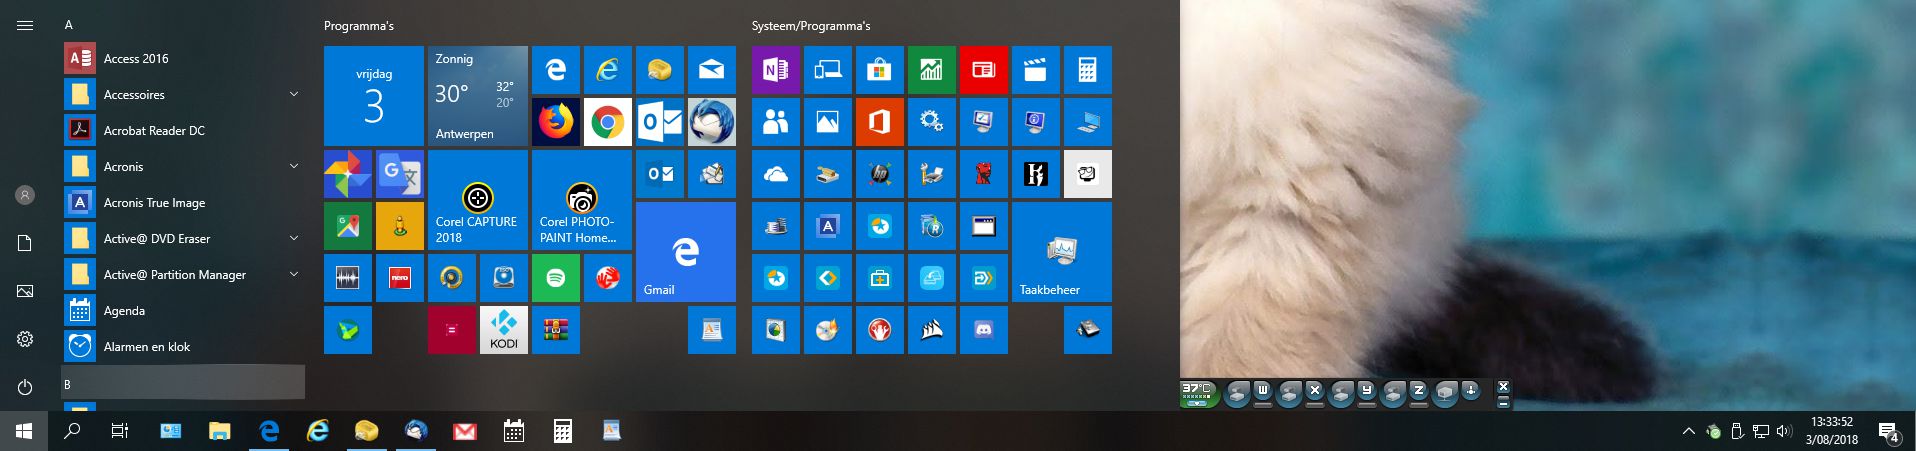The image size is (1916, 451).
Task: Open the volume control in the tray
Action: pyautogui.click(x=1784, y=431)
